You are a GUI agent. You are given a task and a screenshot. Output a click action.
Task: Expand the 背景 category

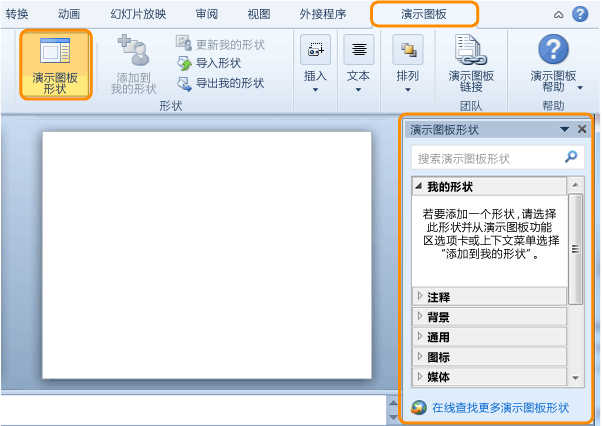coord(489,317)
